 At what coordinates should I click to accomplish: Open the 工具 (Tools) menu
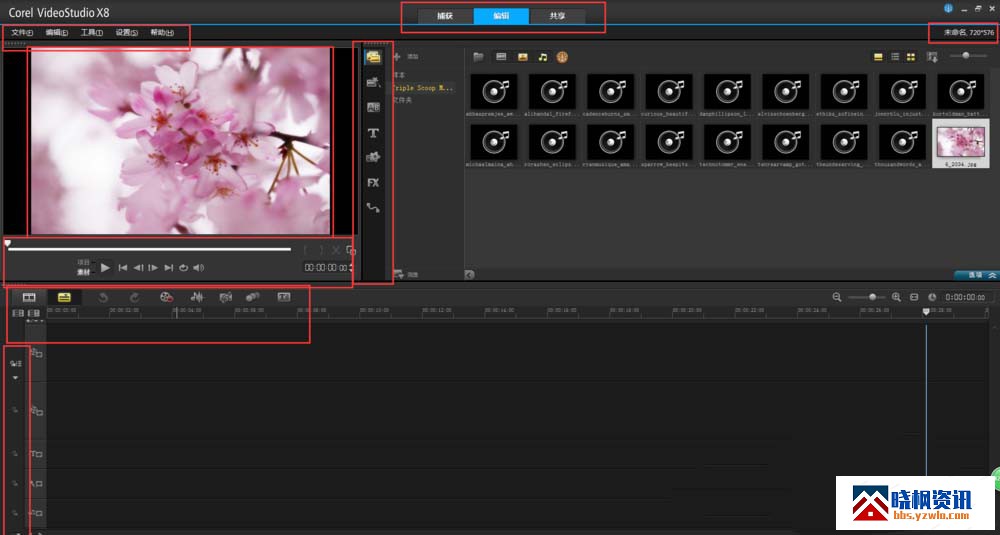point(91,33)
